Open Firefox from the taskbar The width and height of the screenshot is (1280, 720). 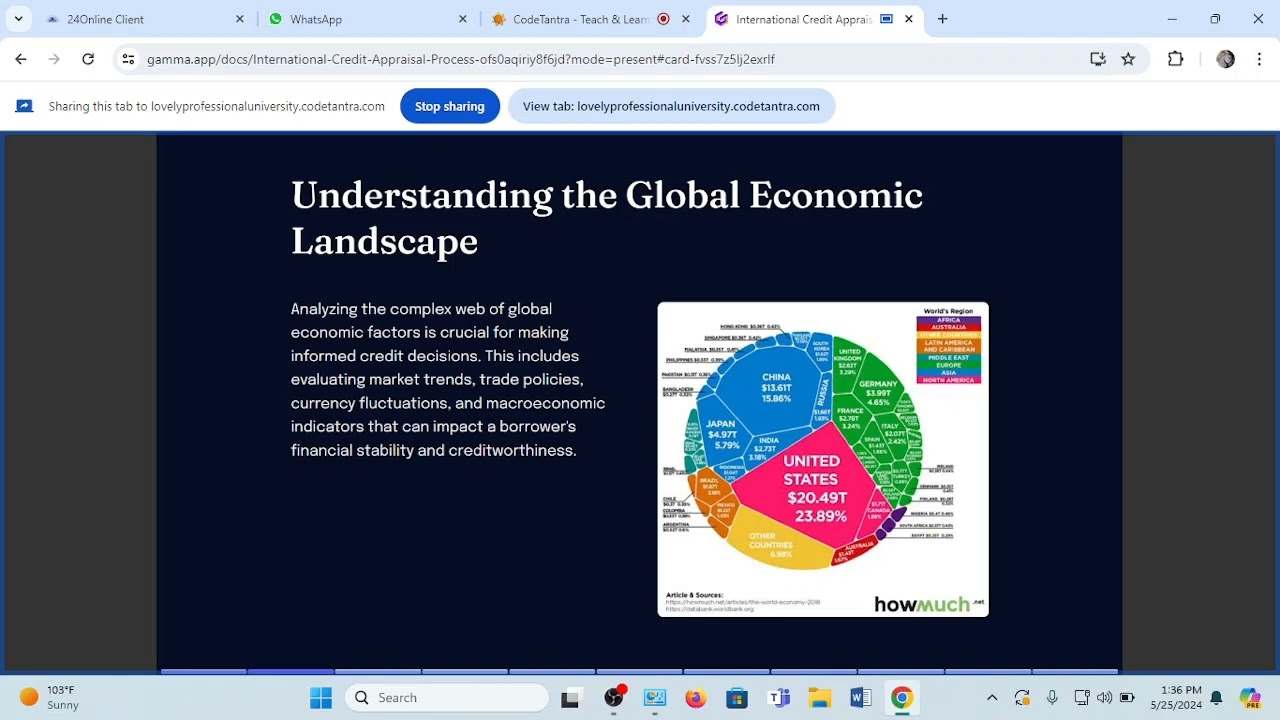696,698
